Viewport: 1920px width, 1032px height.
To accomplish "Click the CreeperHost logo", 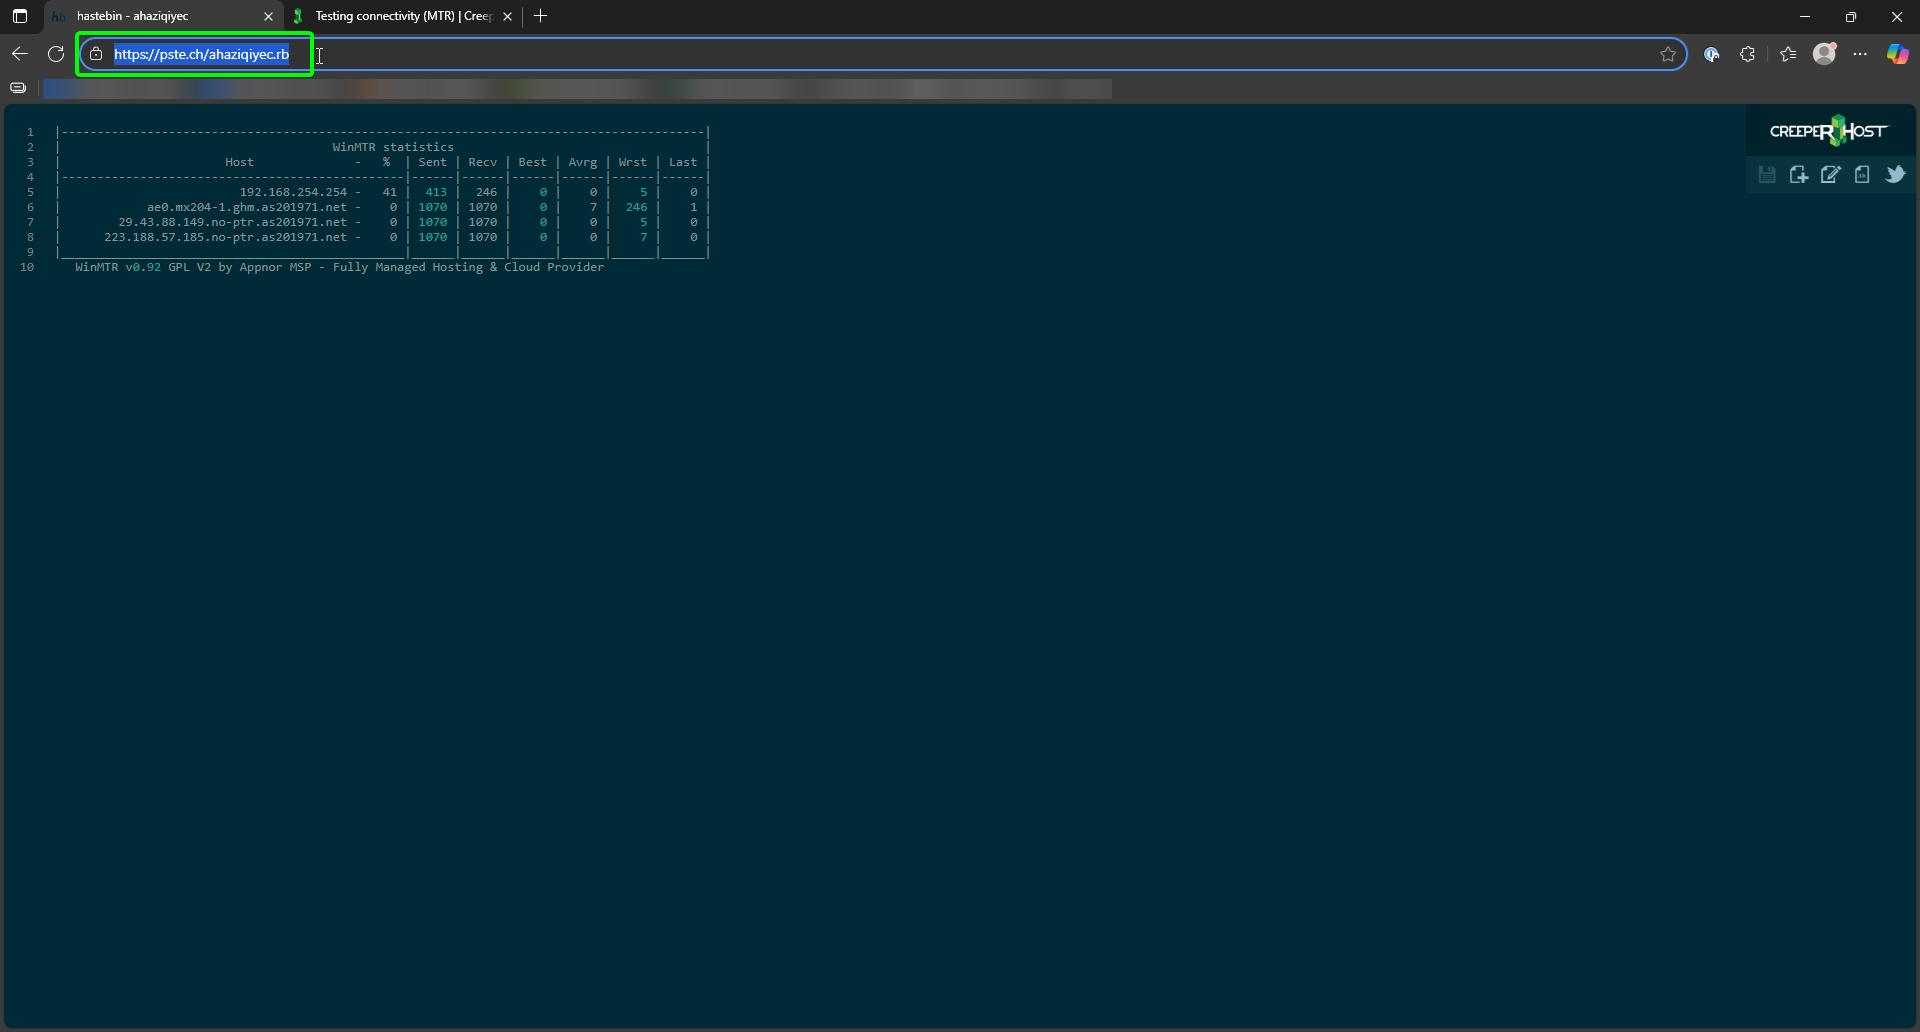I will (x=1828, y=131).
